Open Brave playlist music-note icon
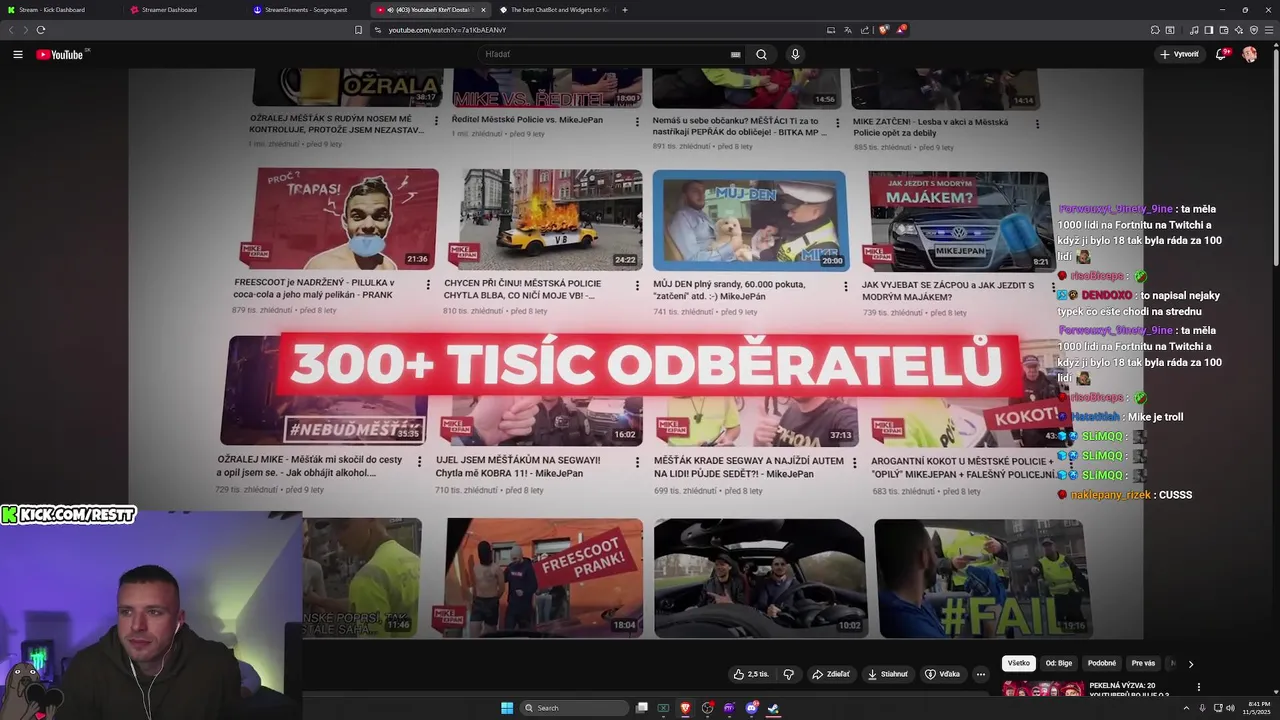Screen dimensions: 1280x720 coord(1193,30)
